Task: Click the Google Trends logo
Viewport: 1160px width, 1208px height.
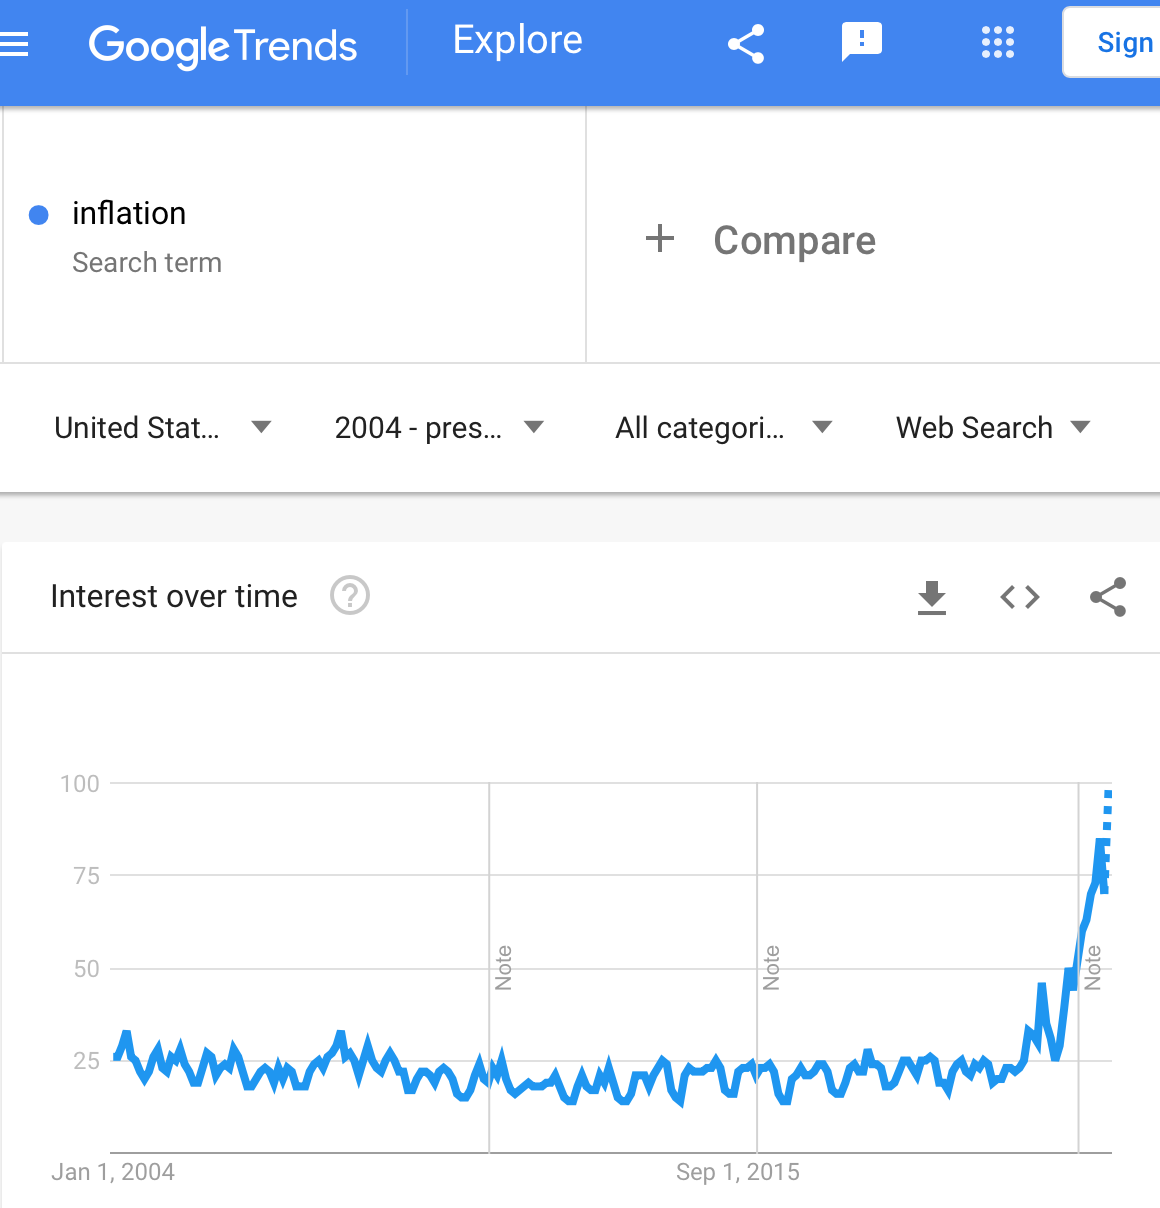Action: click(223, 45)
